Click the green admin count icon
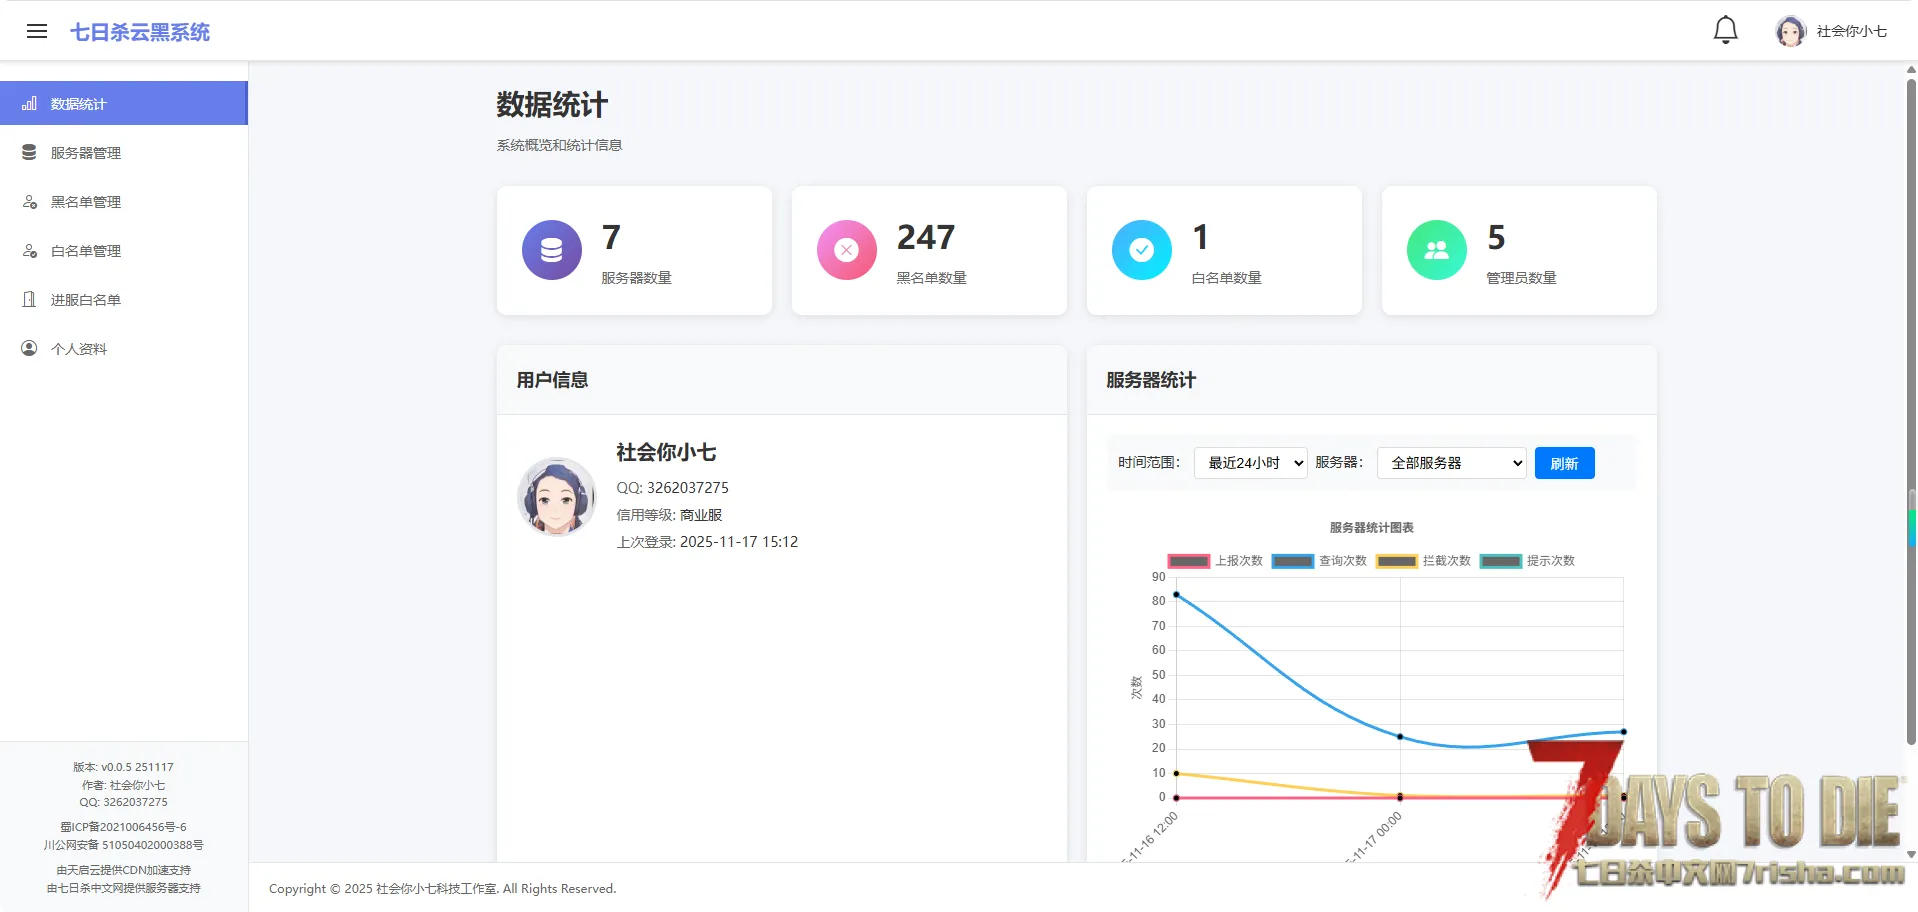 pyautogui.click(x=1436, y=250)
